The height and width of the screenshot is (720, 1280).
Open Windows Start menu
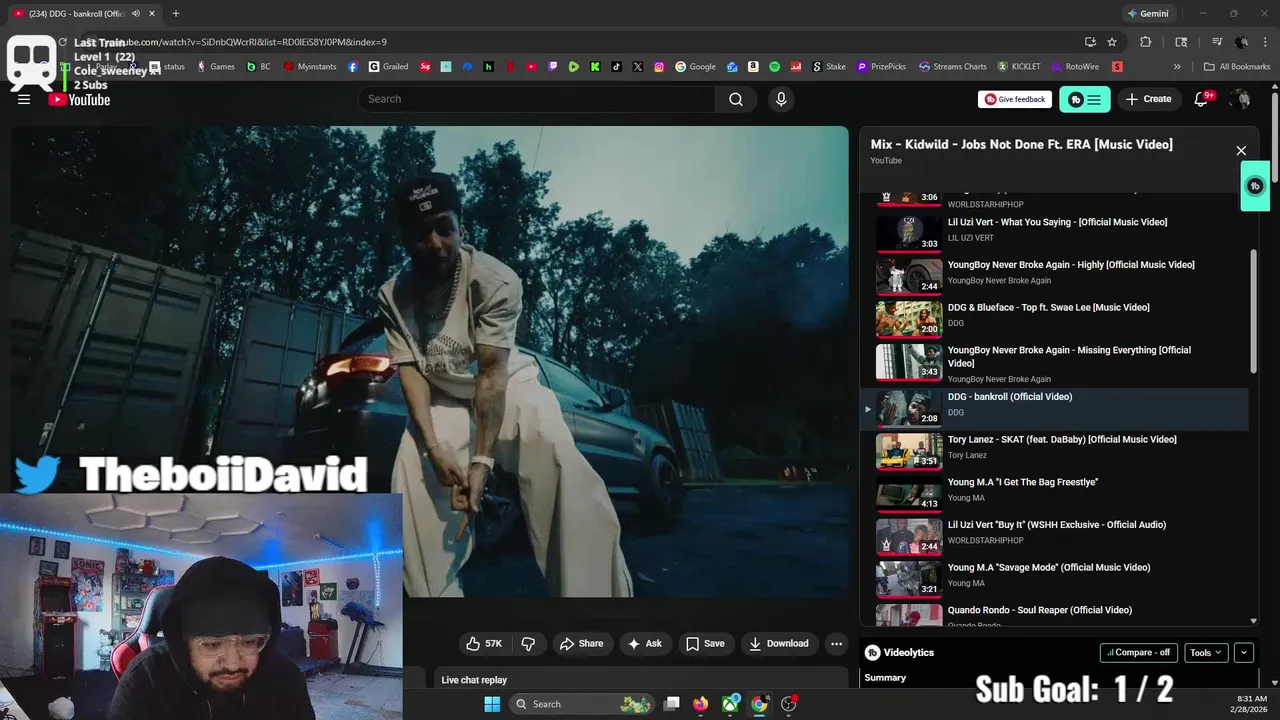492,704
